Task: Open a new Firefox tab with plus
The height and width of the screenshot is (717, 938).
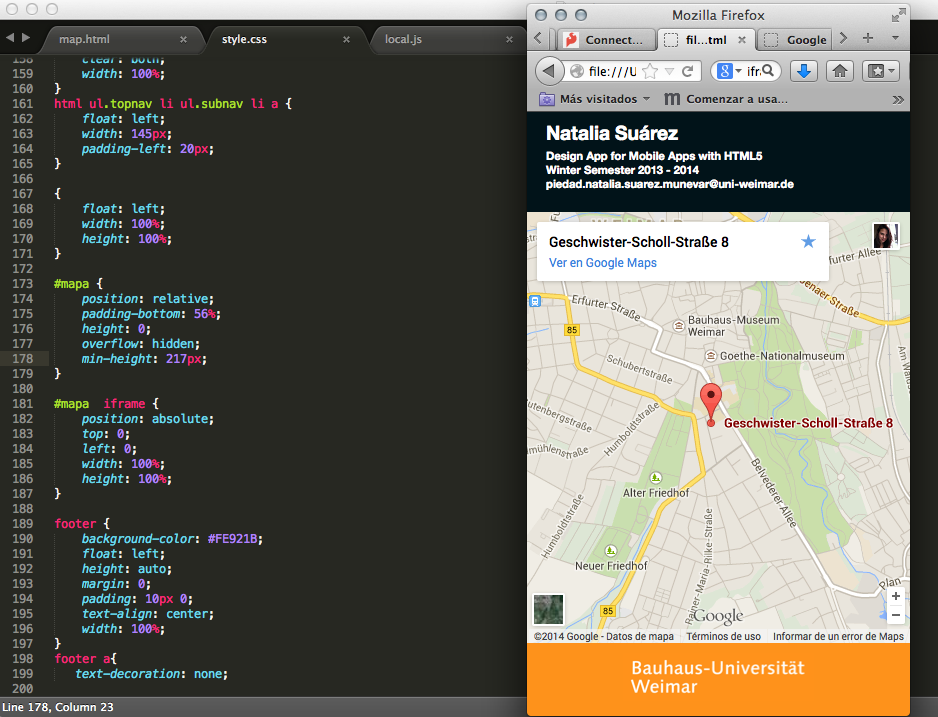Action: click(x=867, y=38)
